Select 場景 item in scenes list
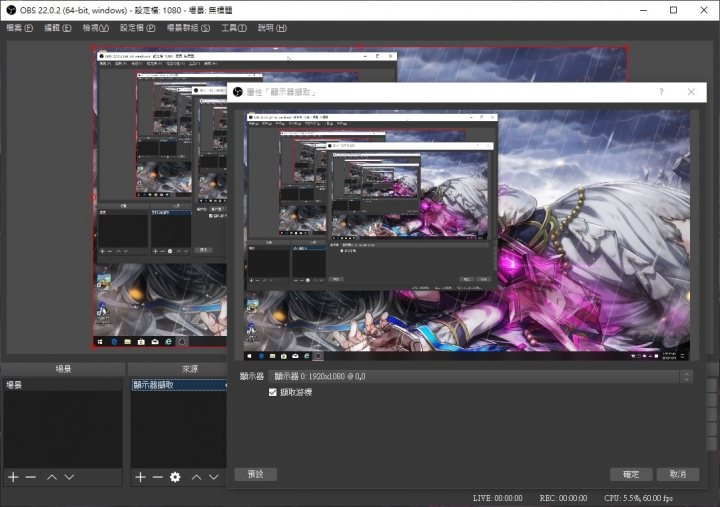720x507 pixels. (x=63, y=385)
